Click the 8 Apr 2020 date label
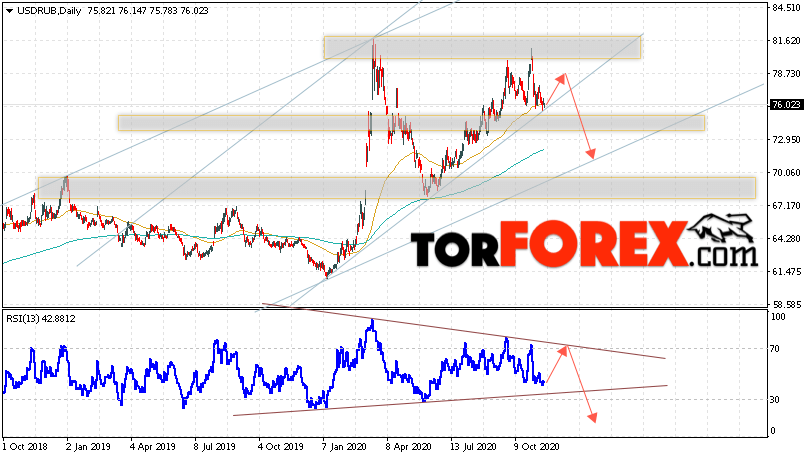The image size is (808, 458). (408, 447)
